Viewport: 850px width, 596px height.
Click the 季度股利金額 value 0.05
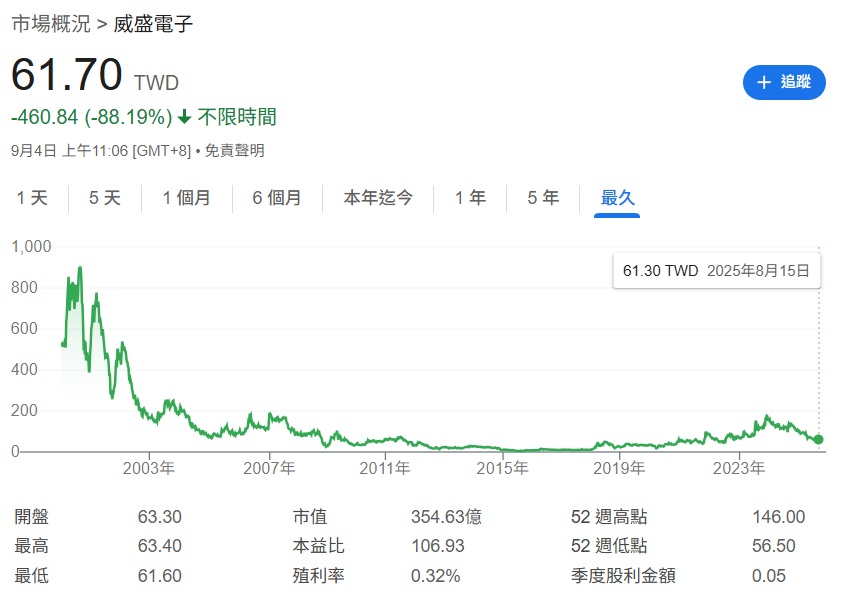point(769,575)
